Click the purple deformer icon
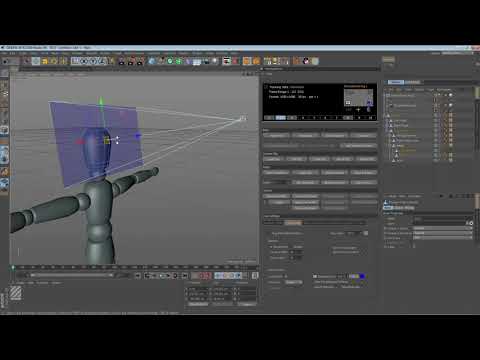 click(188, 61)
